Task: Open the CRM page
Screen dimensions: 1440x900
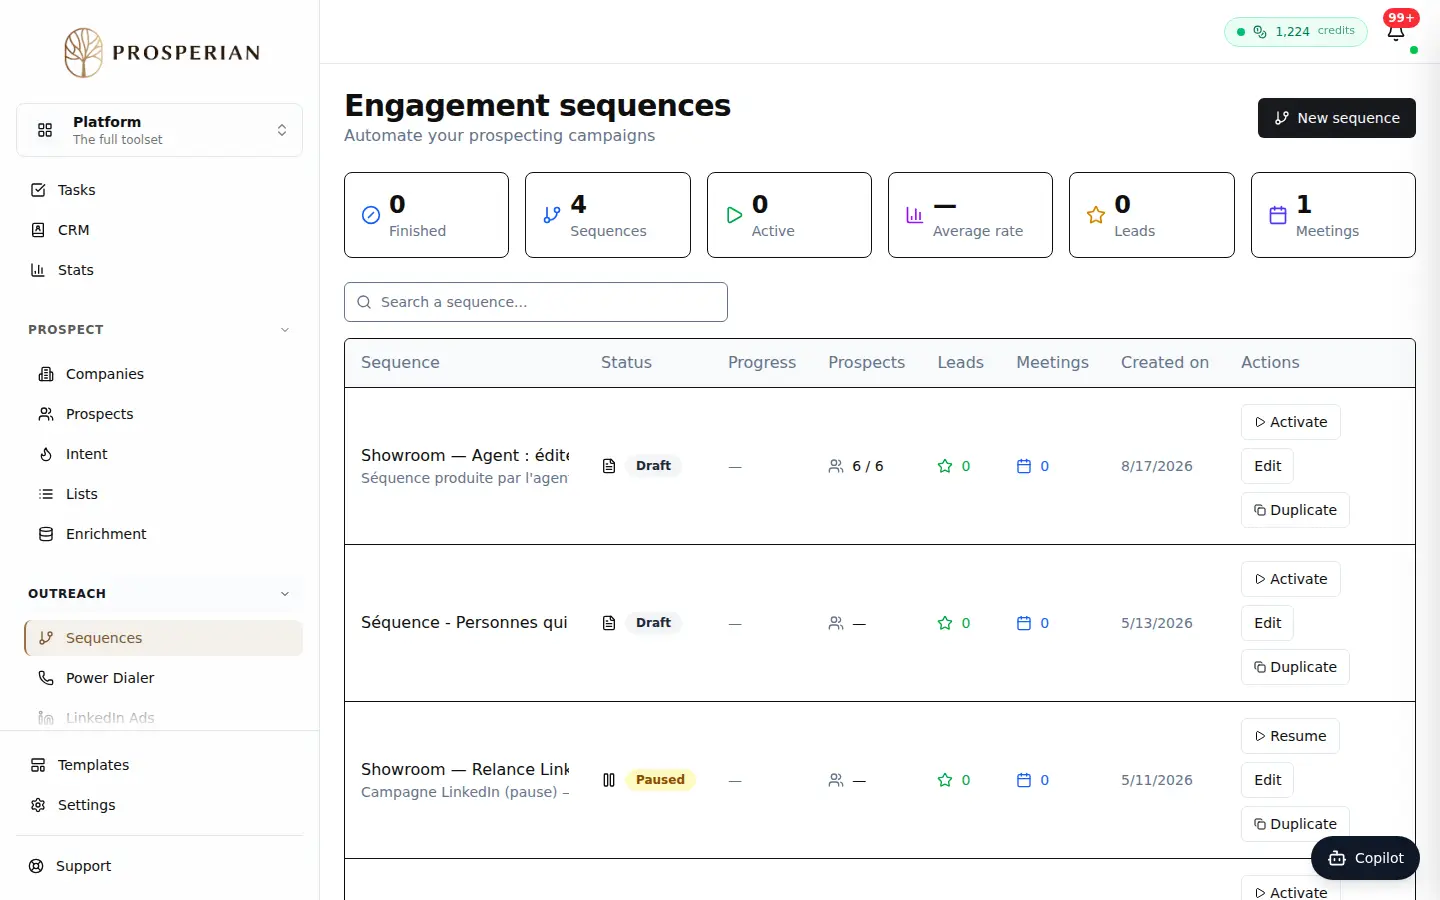Action: (x=159, y=230)
